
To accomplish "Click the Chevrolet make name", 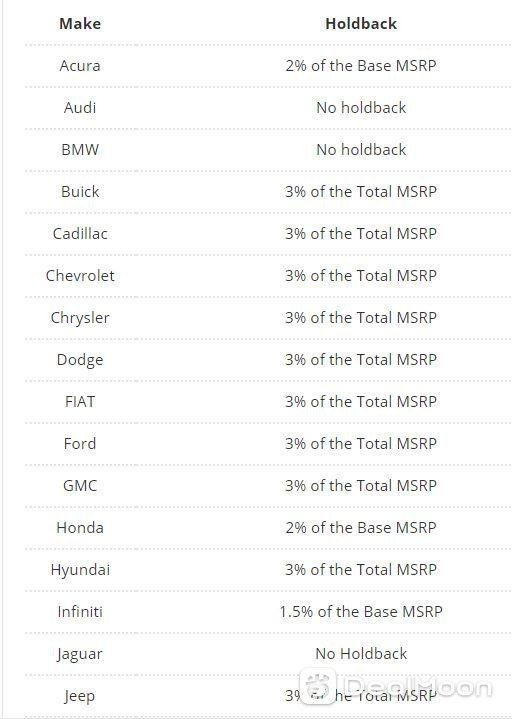I will [80, 276].
